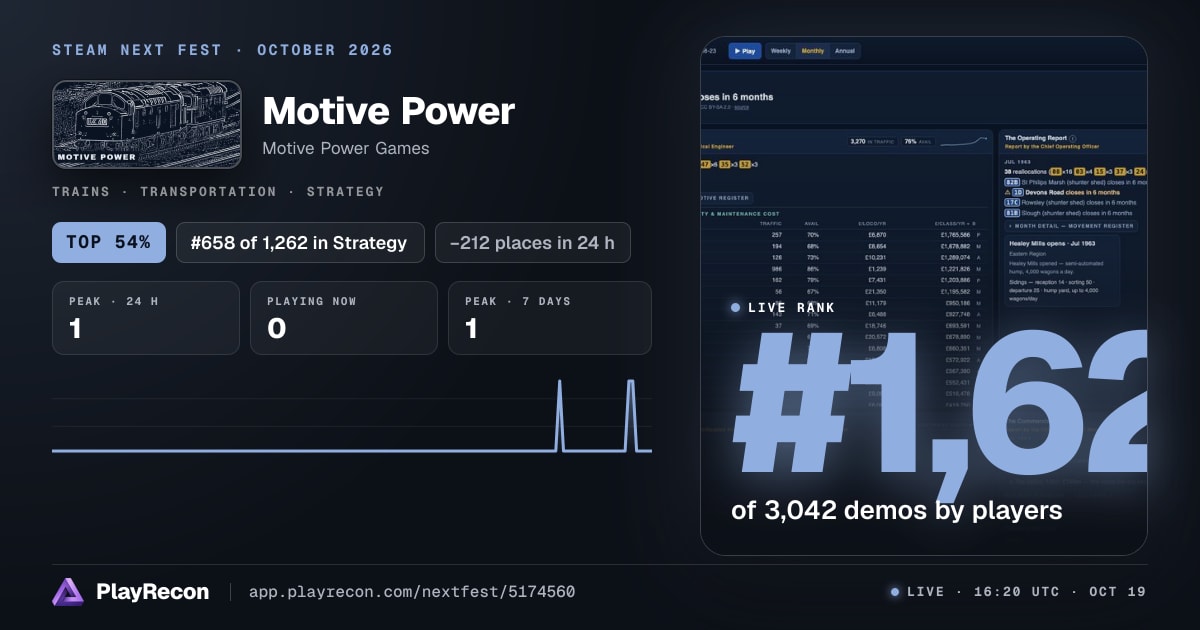Click the Rowsley shunter shed closure row

coord(1071,203)
